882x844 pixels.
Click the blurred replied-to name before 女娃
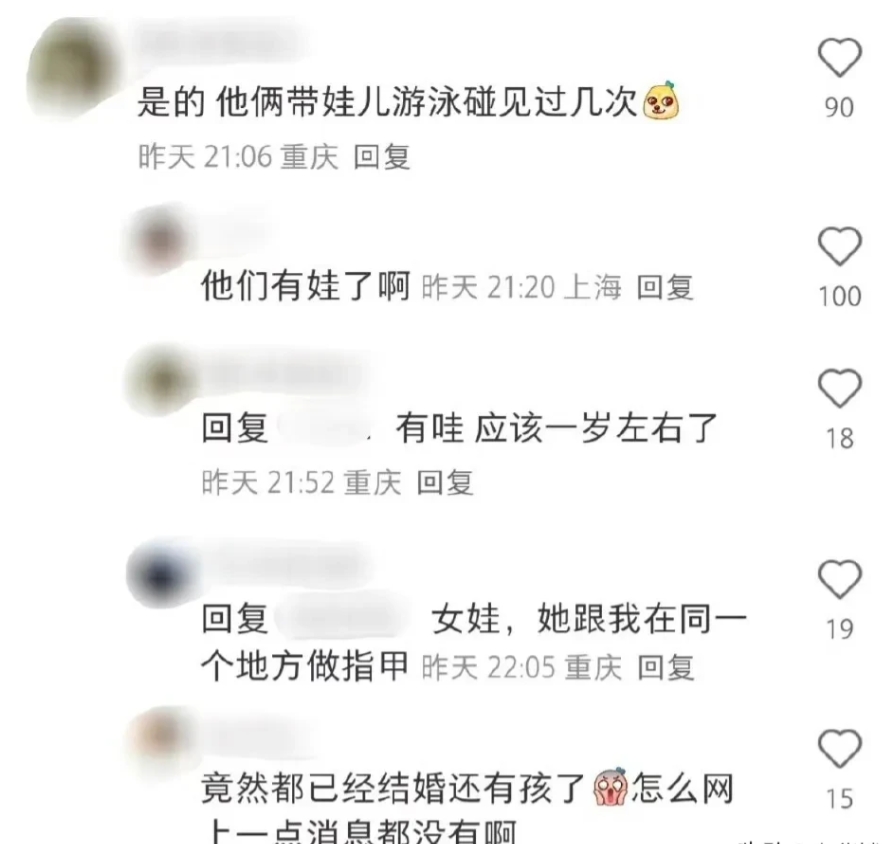pos(347,619)
